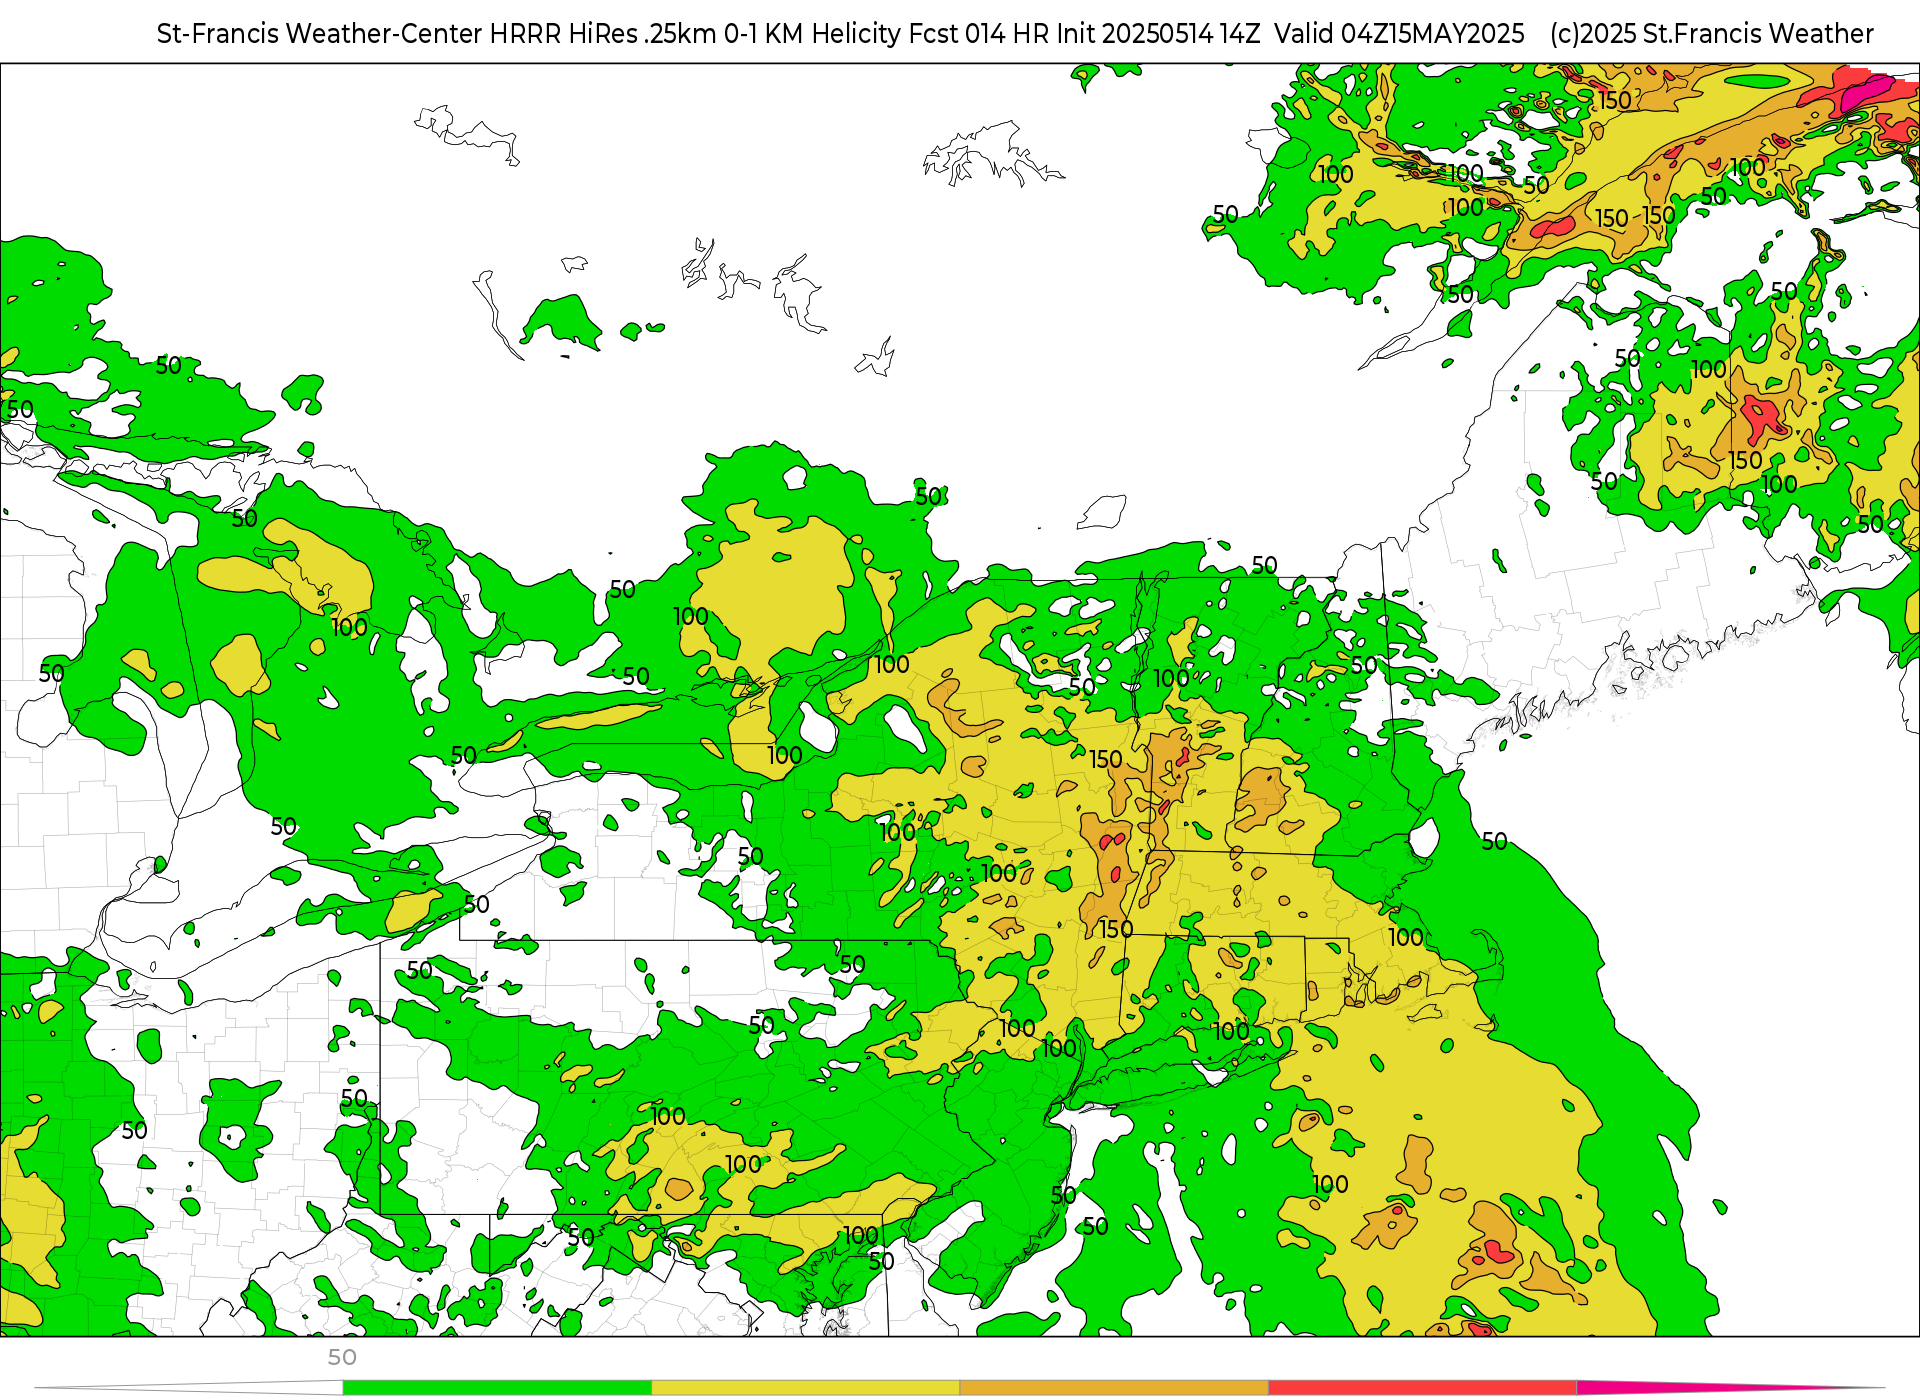Screen dimensions: 1920x1400
Task: Click the '0-1 KM Helicity' title text
Action: [x=812, y=34]
